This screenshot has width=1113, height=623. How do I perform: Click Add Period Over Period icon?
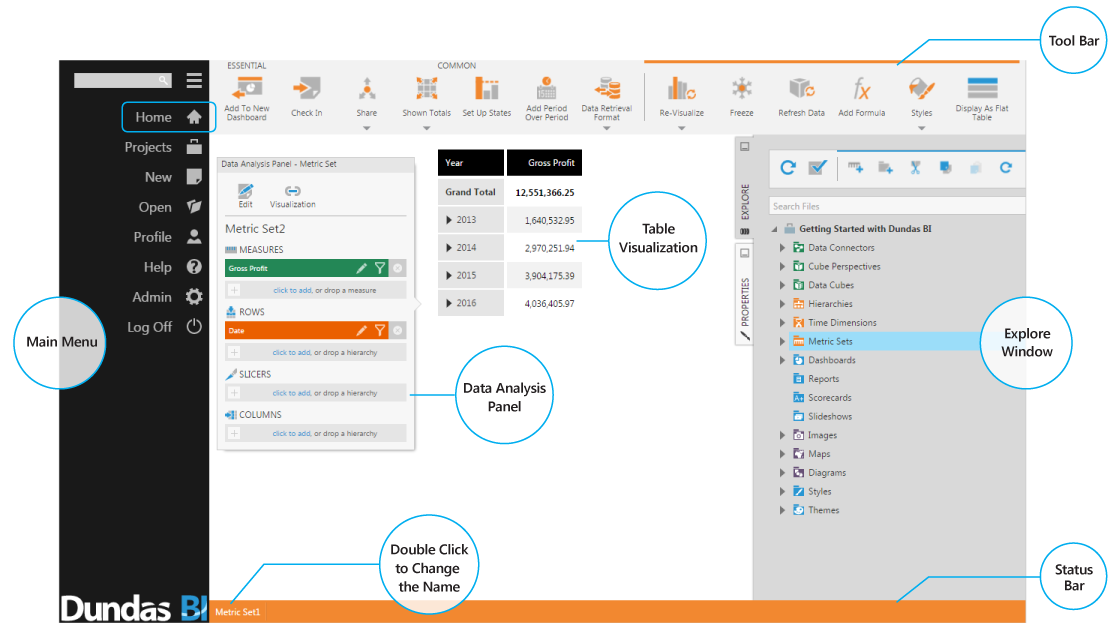547,89
